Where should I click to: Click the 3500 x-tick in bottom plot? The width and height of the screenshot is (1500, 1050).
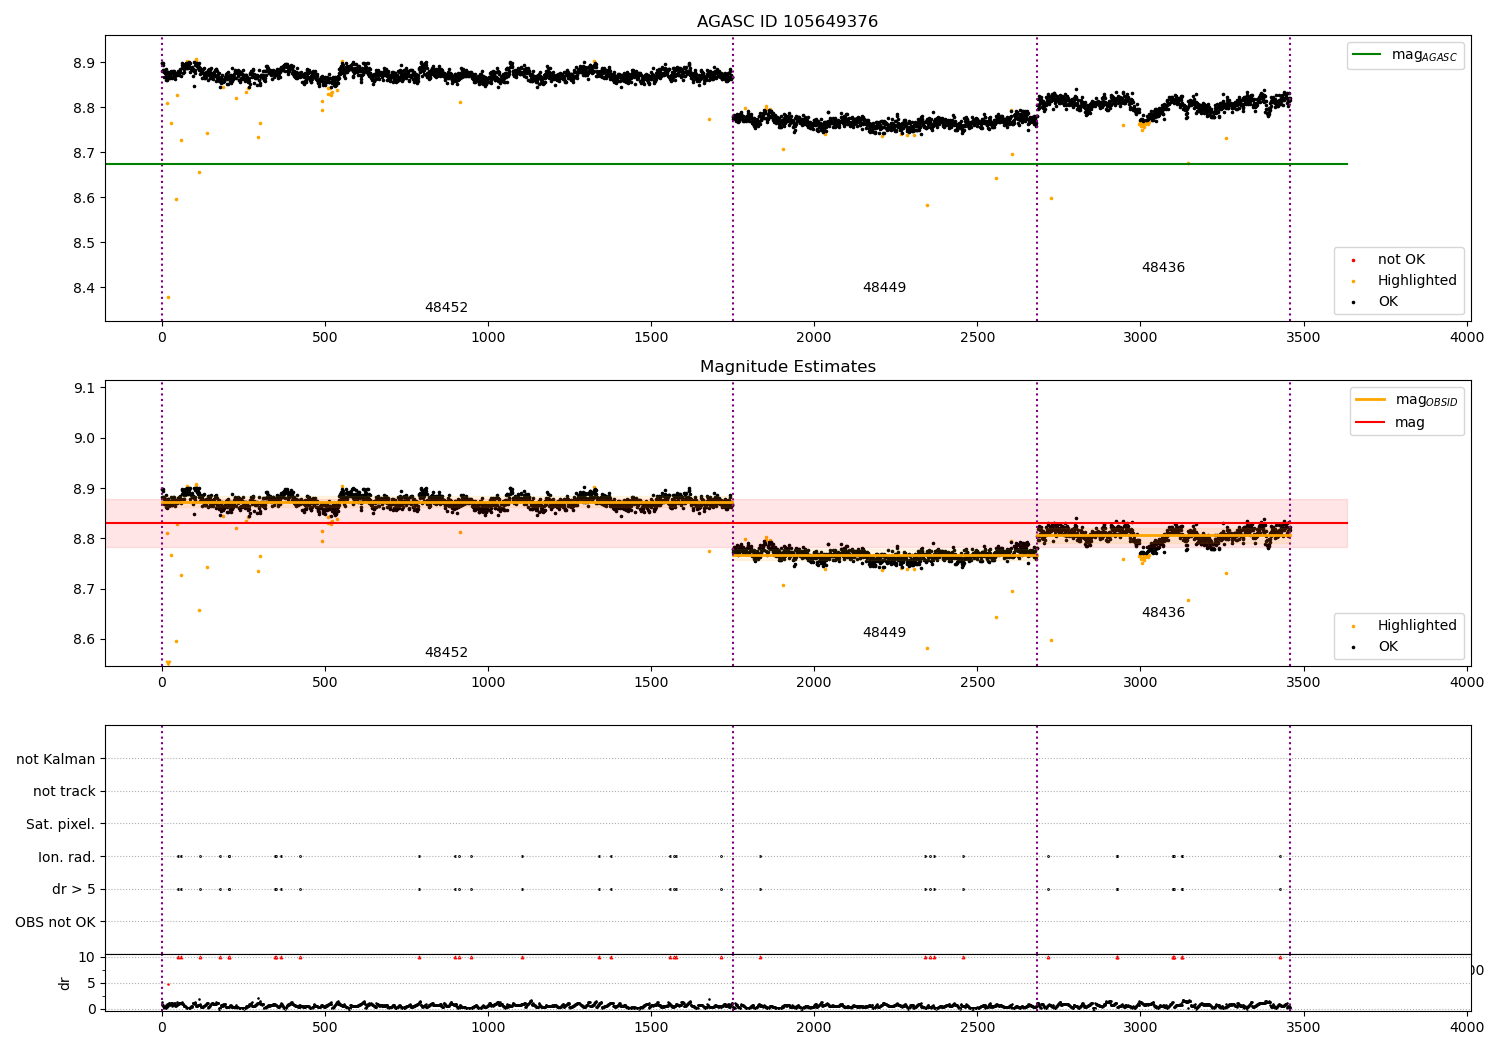coord(1304,1027)
